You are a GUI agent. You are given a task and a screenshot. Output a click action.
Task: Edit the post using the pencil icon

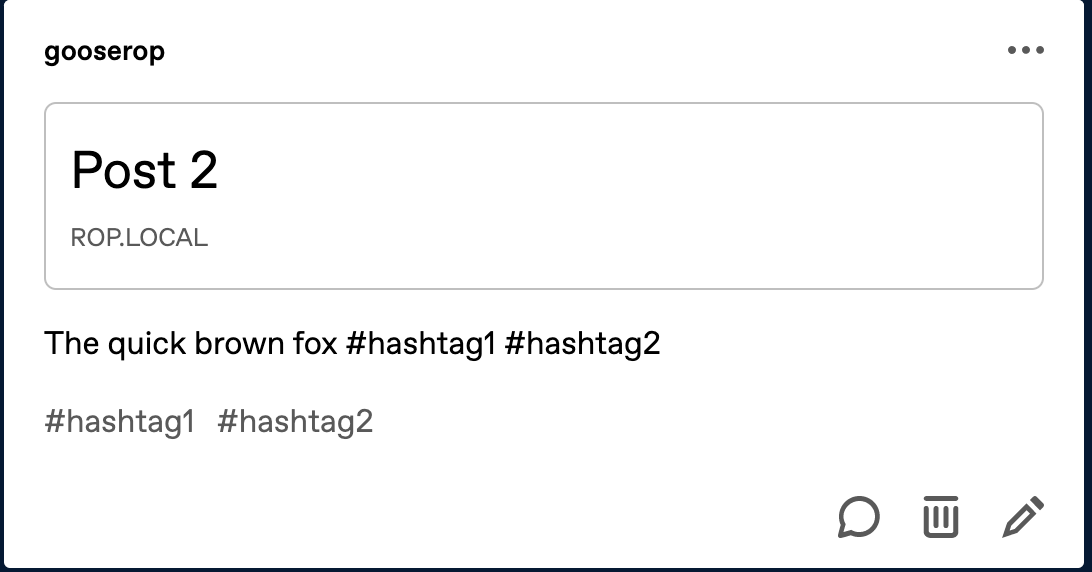tap(1023, 516)
